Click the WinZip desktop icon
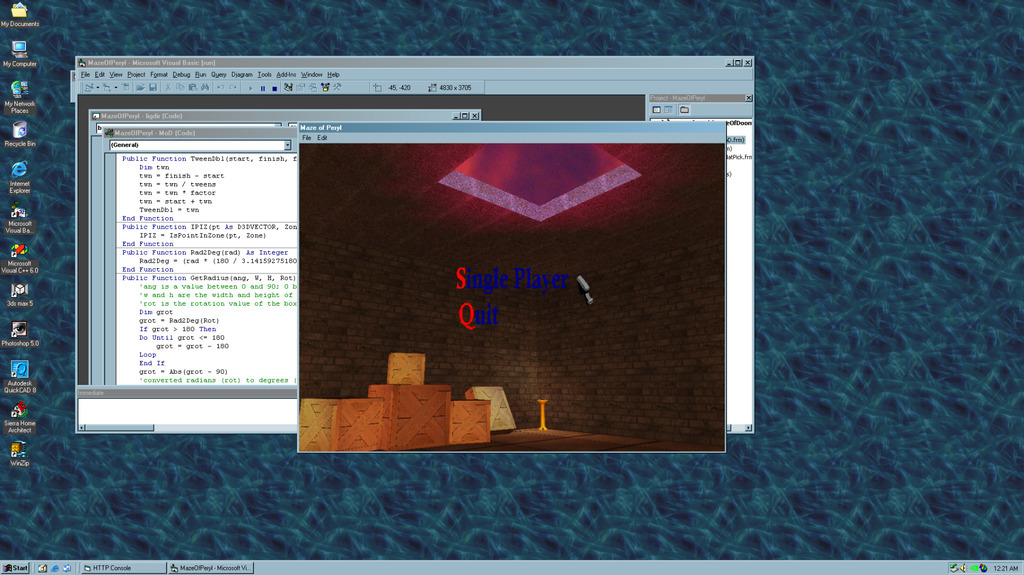The width and height of the screenshot is (1024, 575). click(19, 451)
